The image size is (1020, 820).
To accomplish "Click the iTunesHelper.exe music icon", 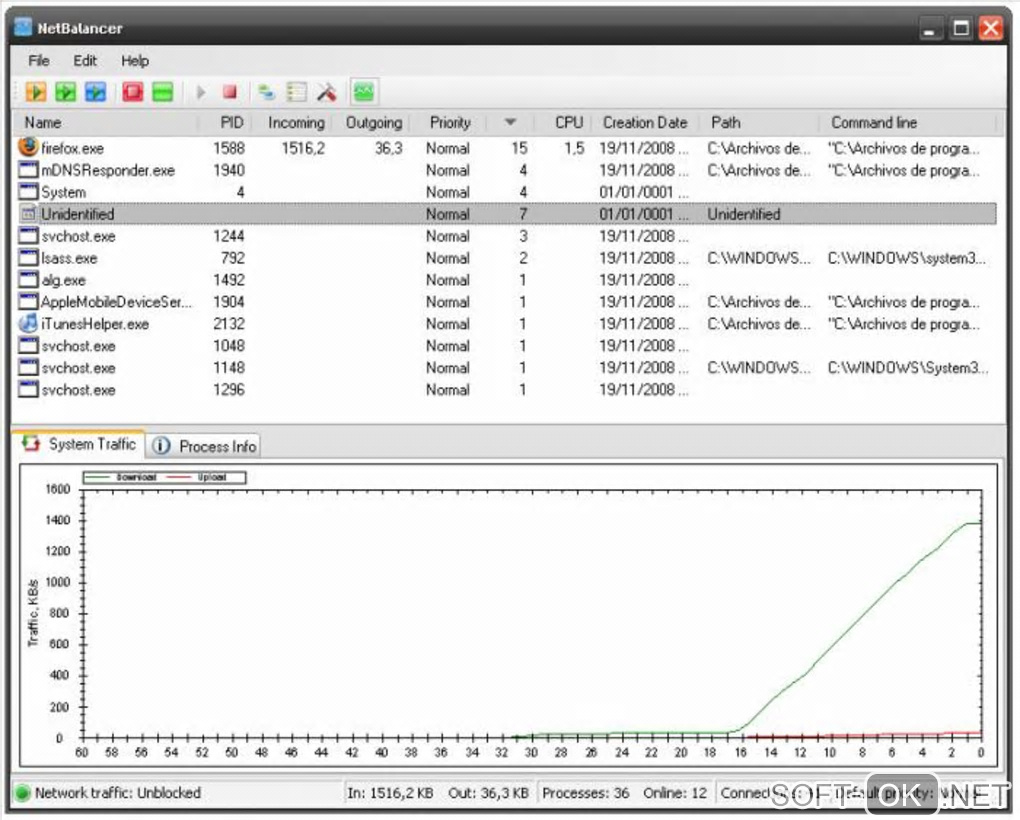I will 28,323.
